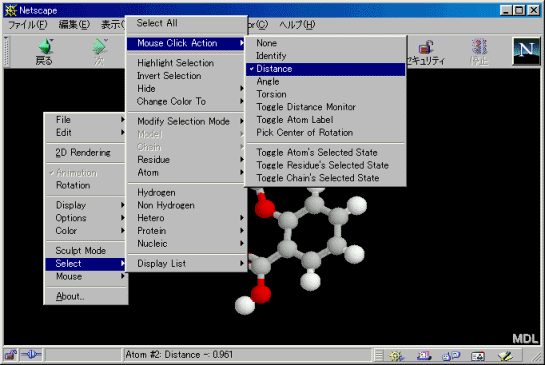The width and height of the screenshot is (545, 365).
Task: Set mouse click action to Identify
Action: pyautogui.click(x=325, y=56)
